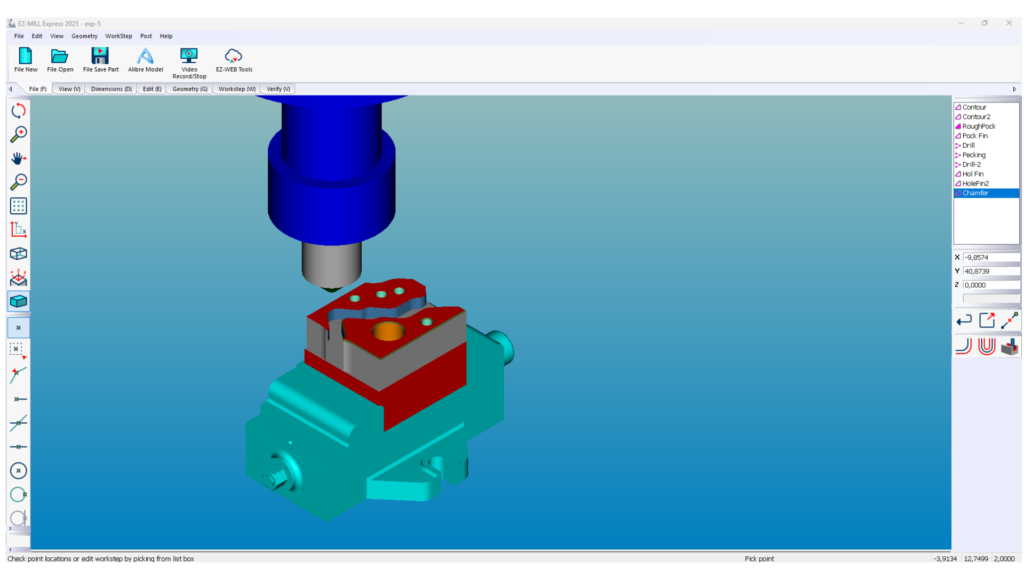
Task: Switch to the Dimensions (D) tab
Action: pos(111,89)
